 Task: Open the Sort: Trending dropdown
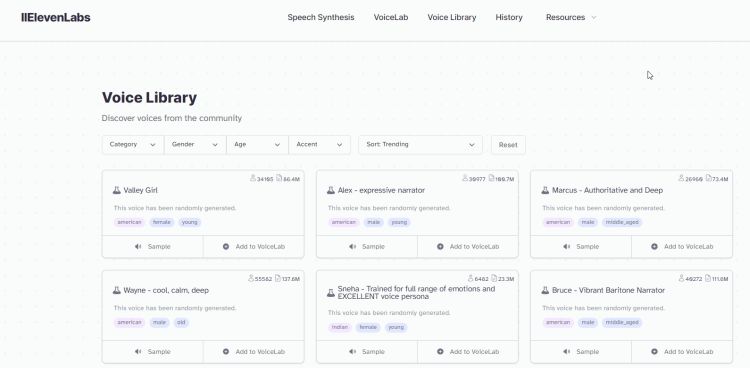(420, 145)
